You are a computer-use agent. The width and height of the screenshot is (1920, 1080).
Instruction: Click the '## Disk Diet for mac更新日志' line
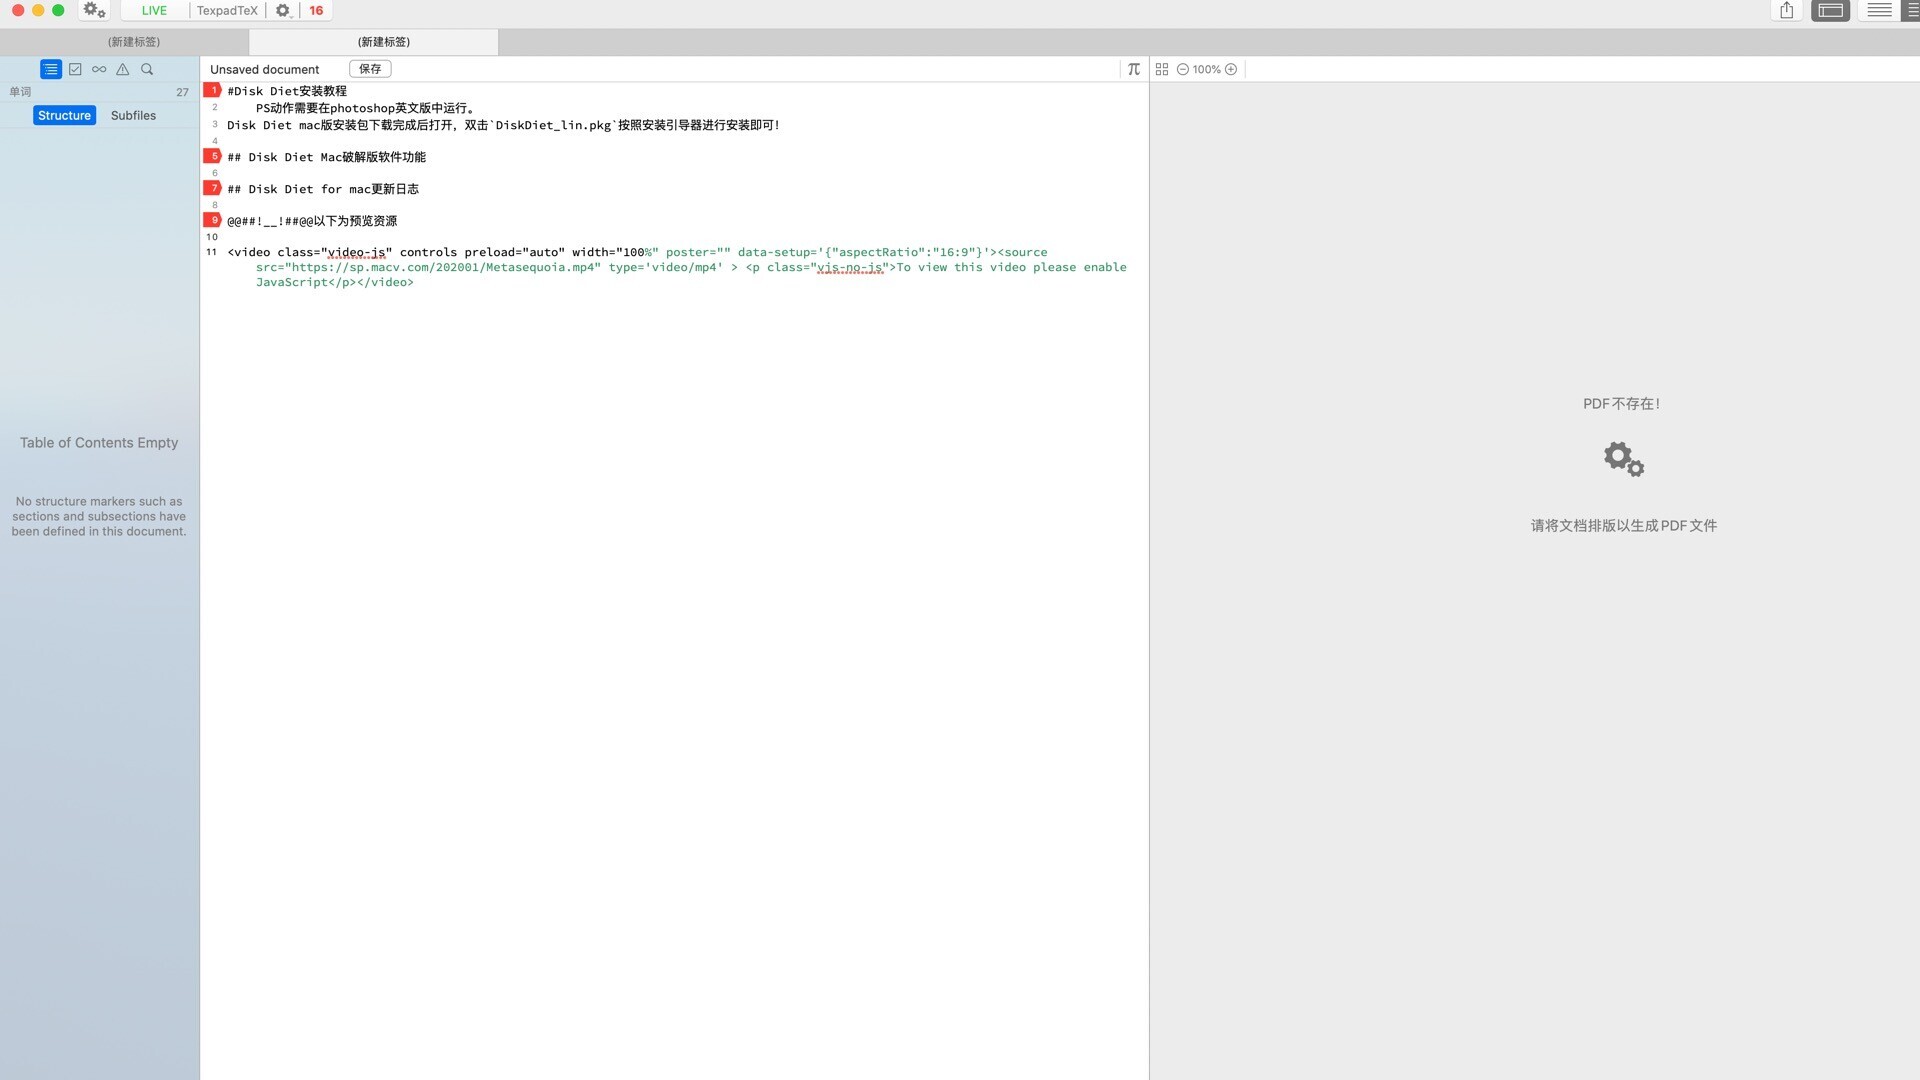(323, 189)
